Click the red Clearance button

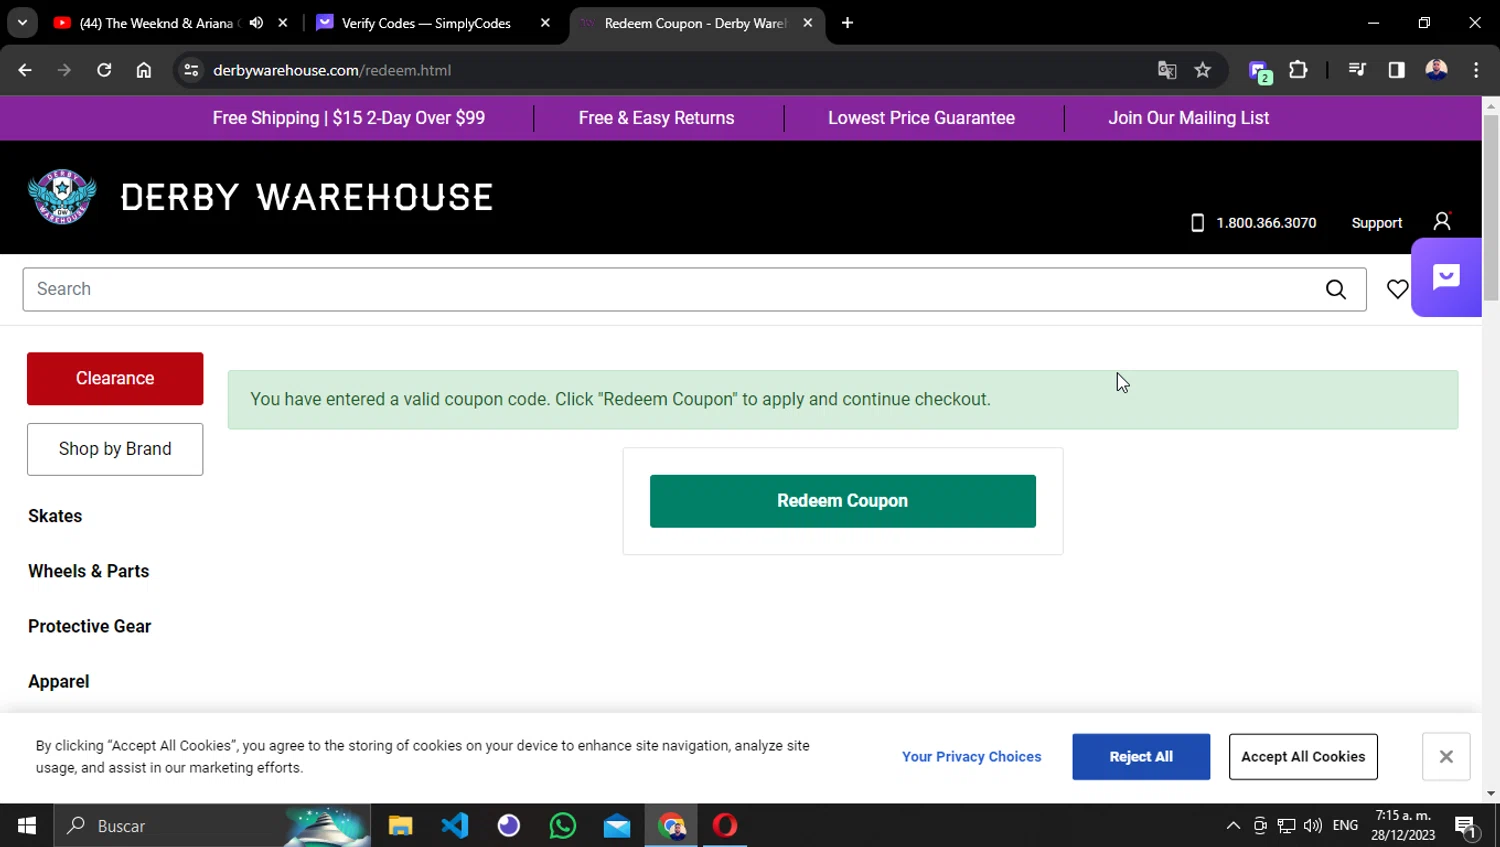(115, 378)
